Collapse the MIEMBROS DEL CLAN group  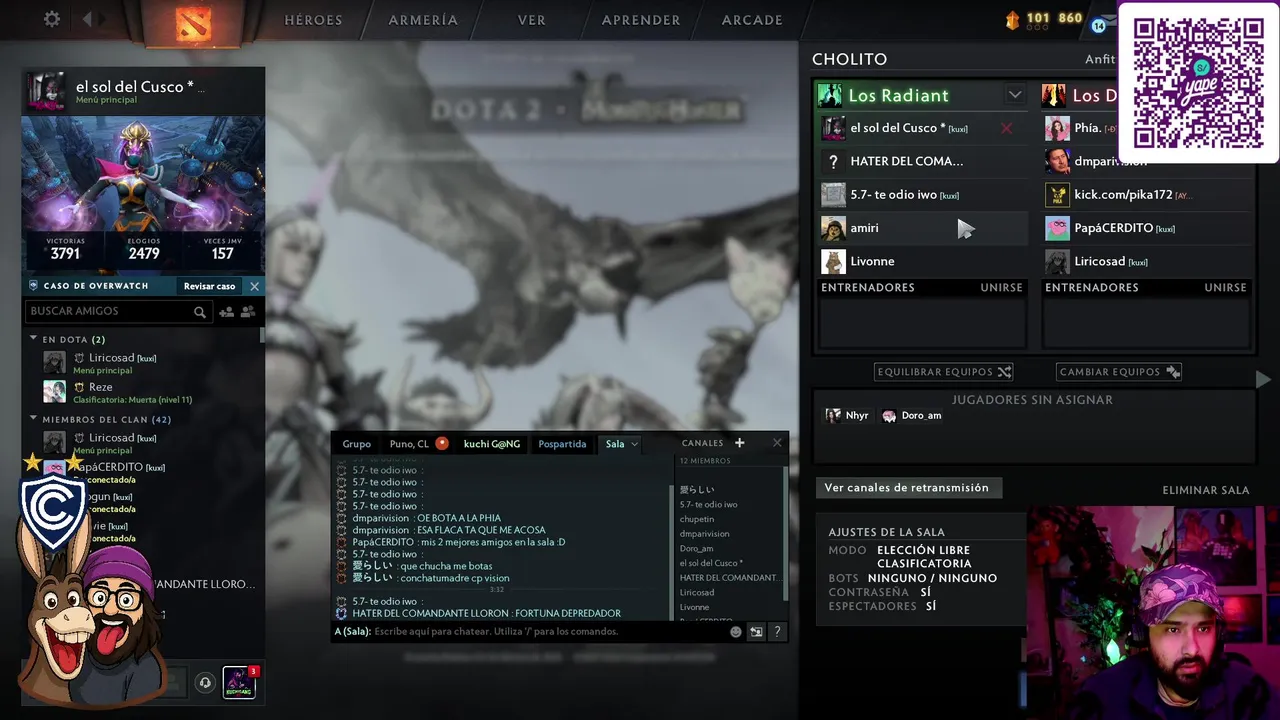[33, 419]
